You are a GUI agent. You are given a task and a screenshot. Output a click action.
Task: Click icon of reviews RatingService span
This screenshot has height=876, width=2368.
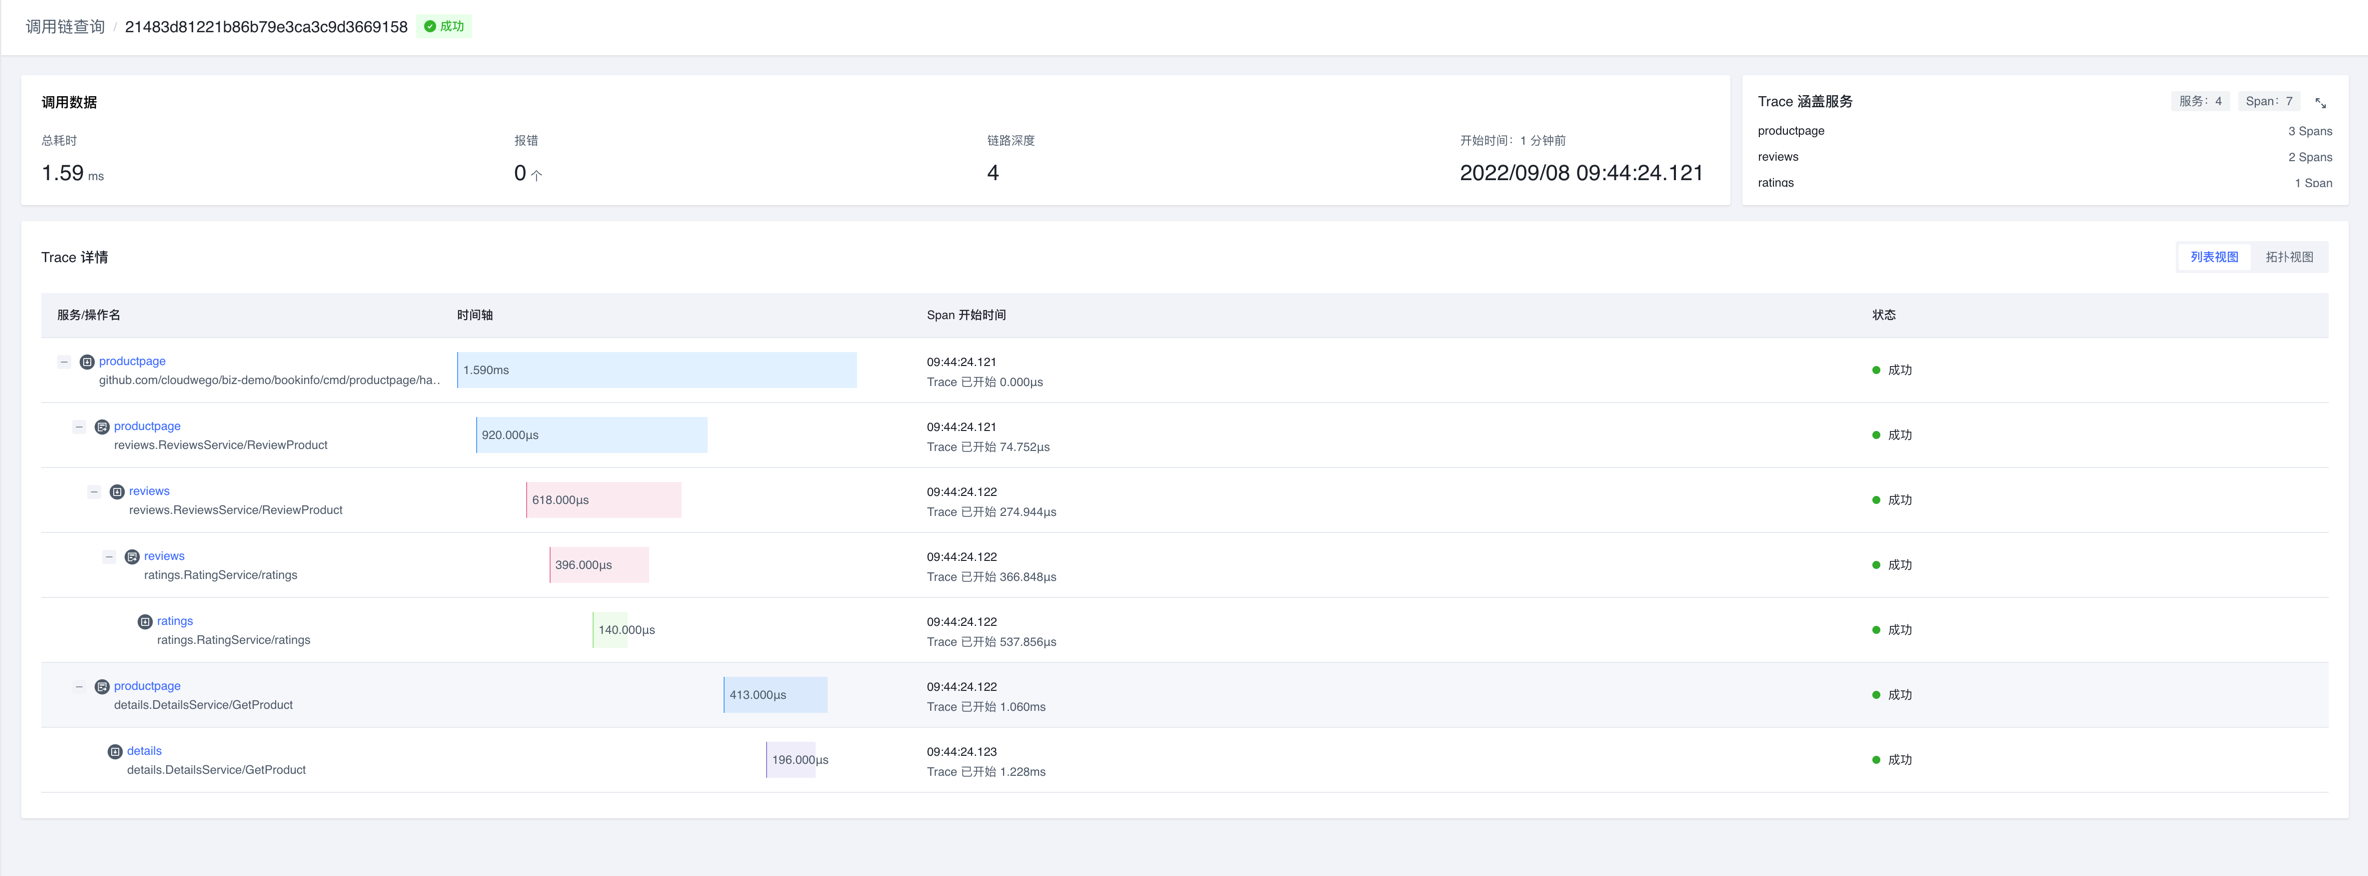(132, 557)
